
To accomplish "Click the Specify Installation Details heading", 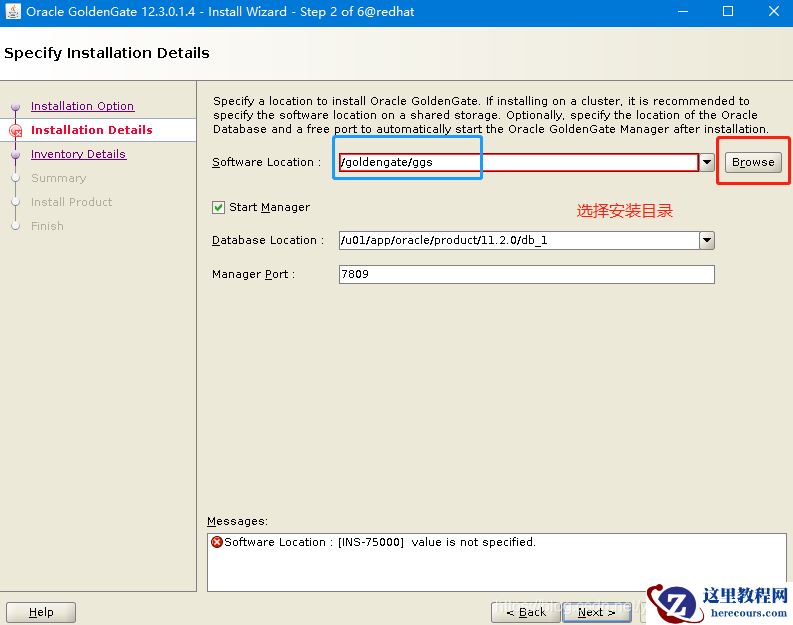I will tap(107, 53).
